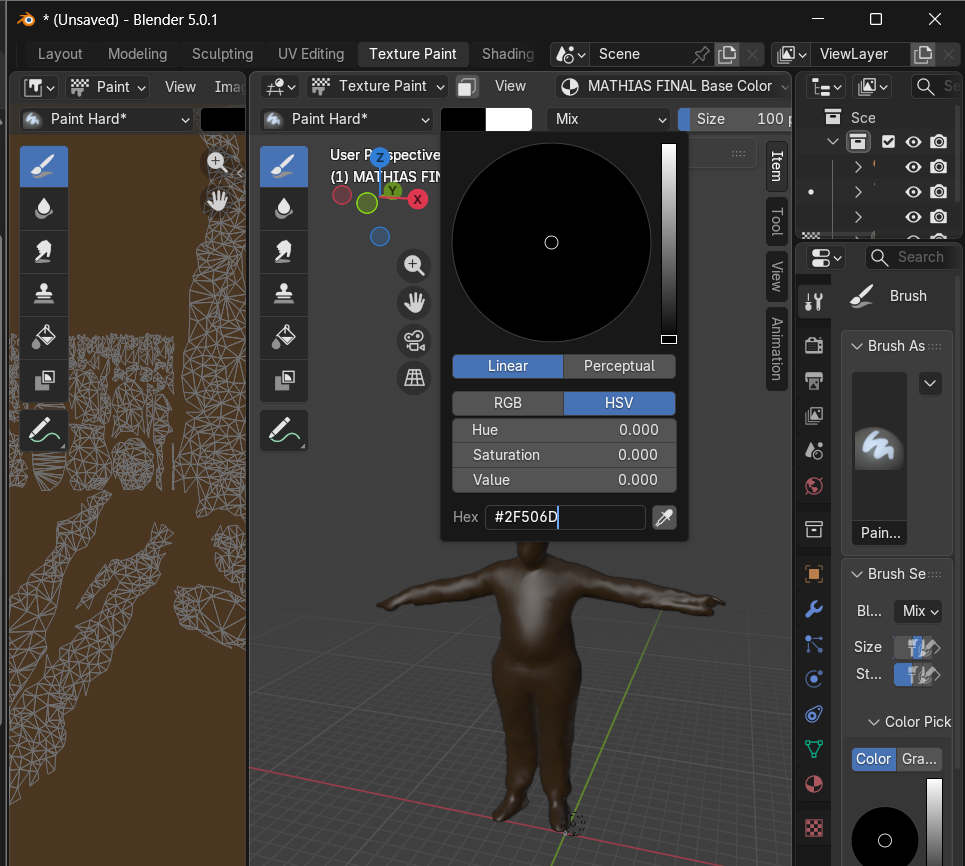Image resolution: width=965 pixels, height=866 pixels.
Task: Toggle camera view in the viewport
Action: (413, 340)
